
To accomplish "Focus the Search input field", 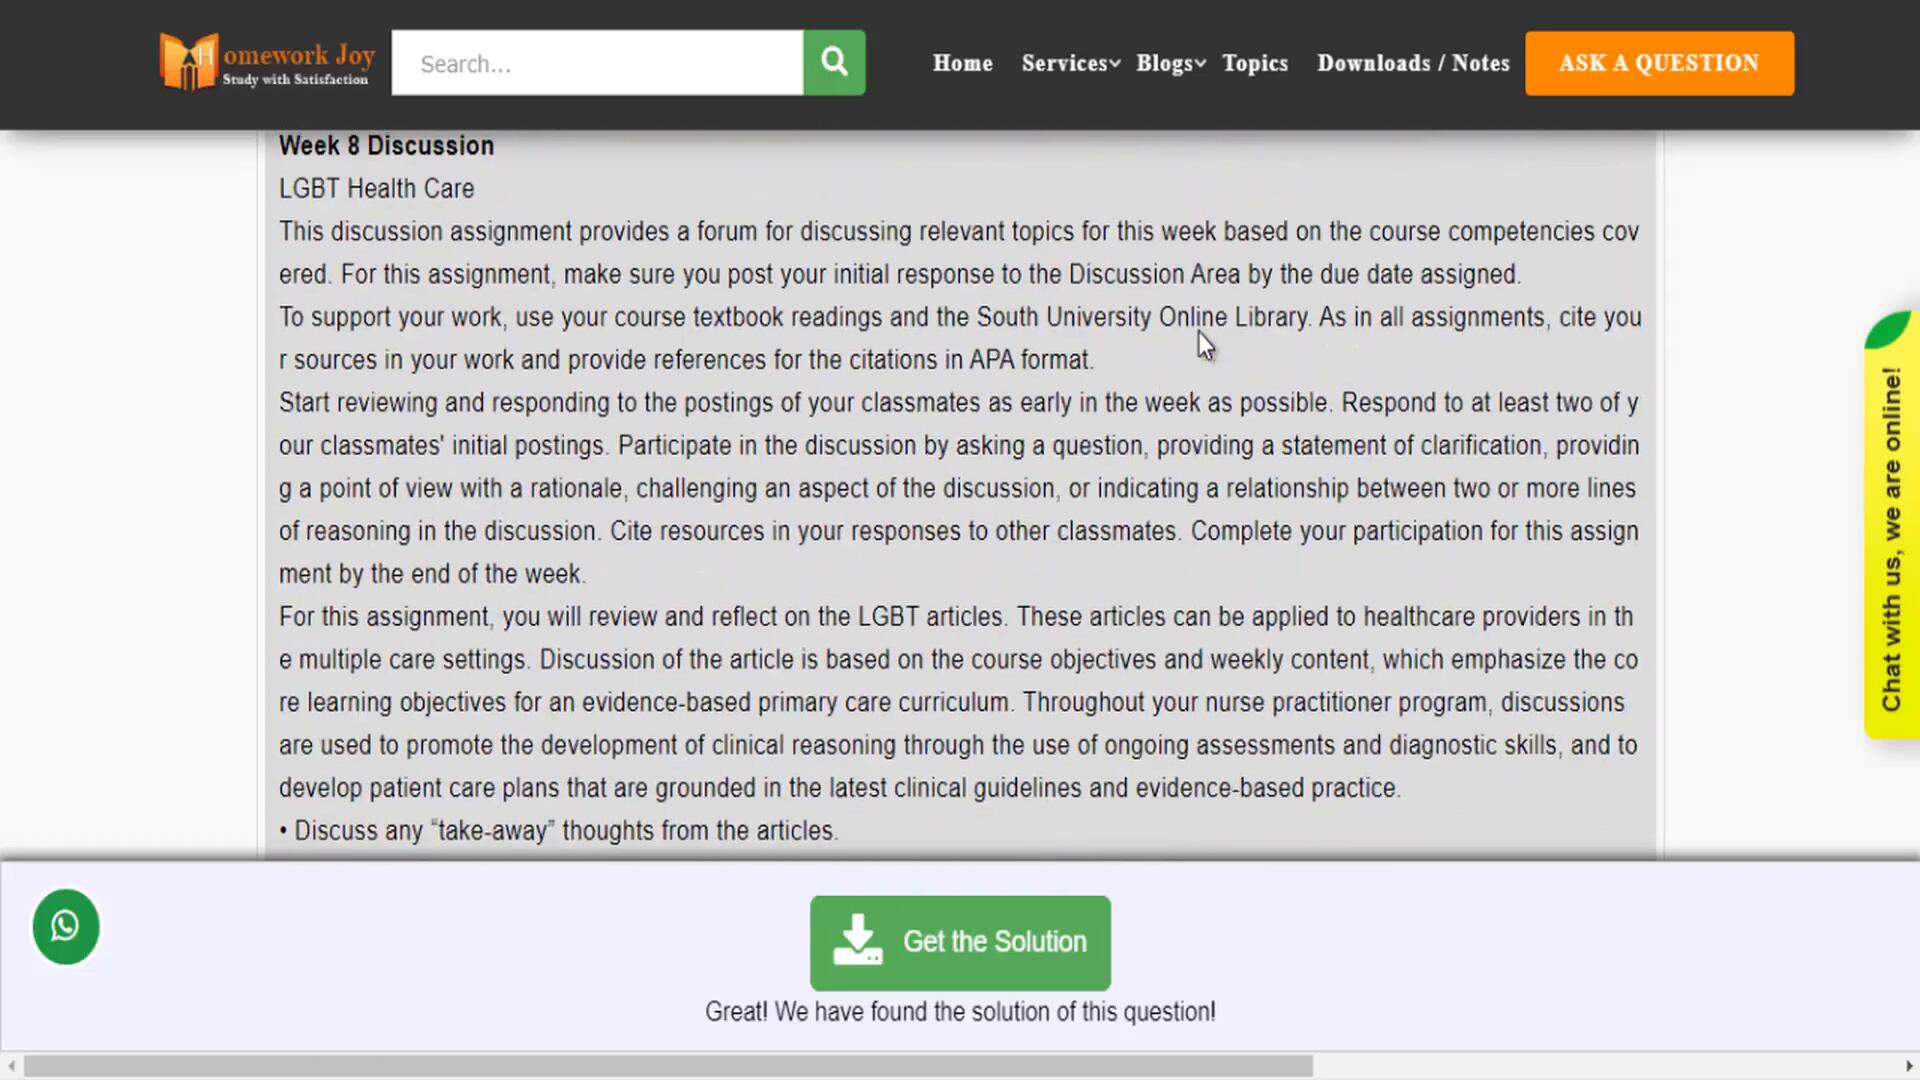I will pos(597,63).
